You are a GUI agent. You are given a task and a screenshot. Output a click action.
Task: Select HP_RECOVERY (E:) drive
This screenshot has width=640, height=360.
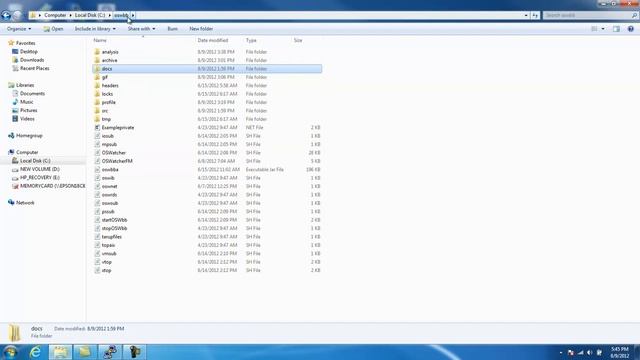(x=40, y=178)
